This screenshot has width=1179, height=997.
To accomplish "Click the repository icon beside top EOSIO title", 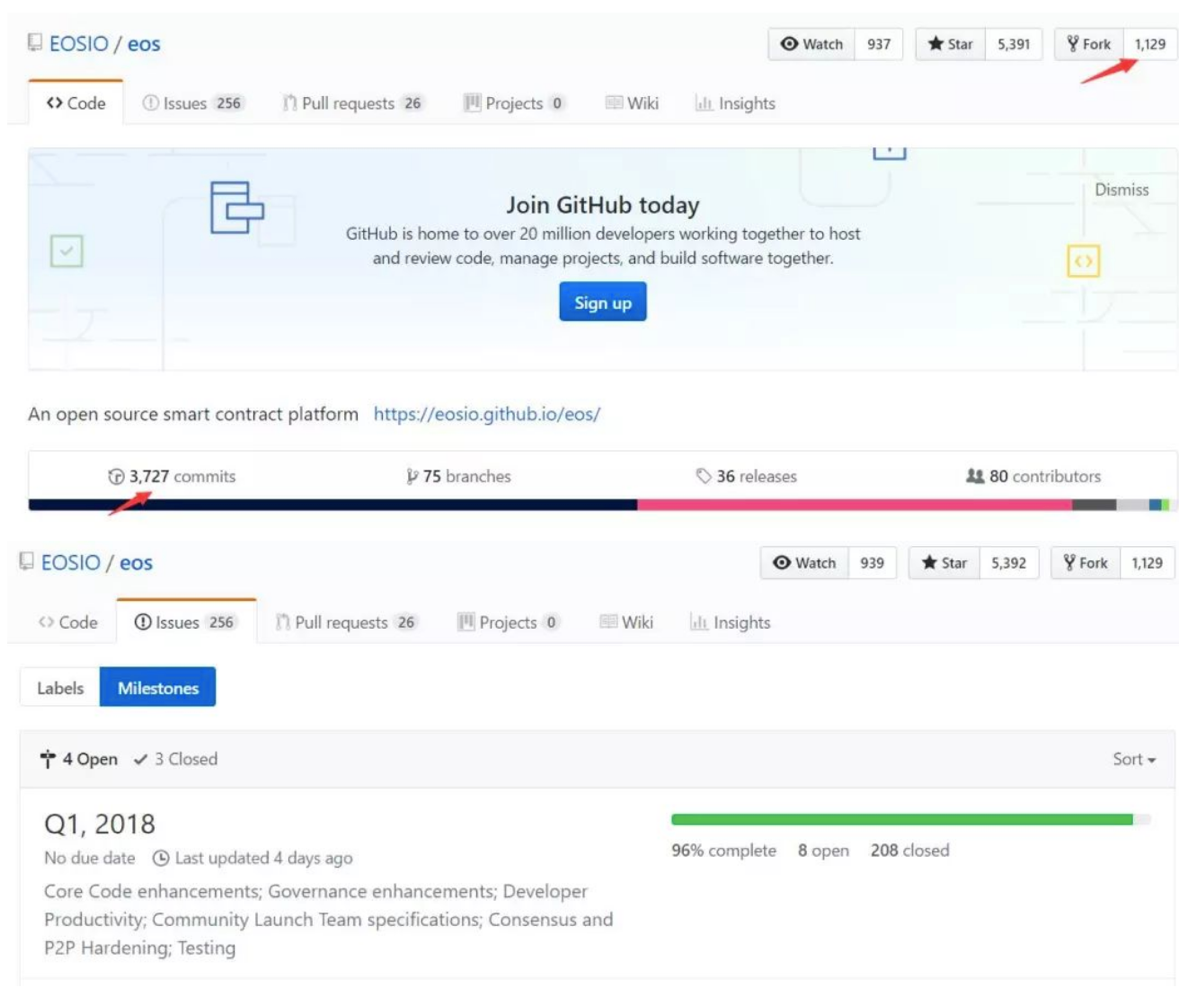I will [35, 43].
